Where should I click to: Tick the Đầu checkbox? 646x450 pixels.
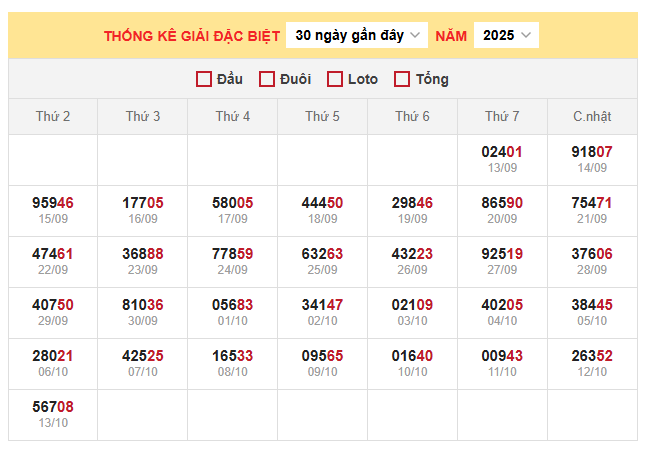click(204, 79)
